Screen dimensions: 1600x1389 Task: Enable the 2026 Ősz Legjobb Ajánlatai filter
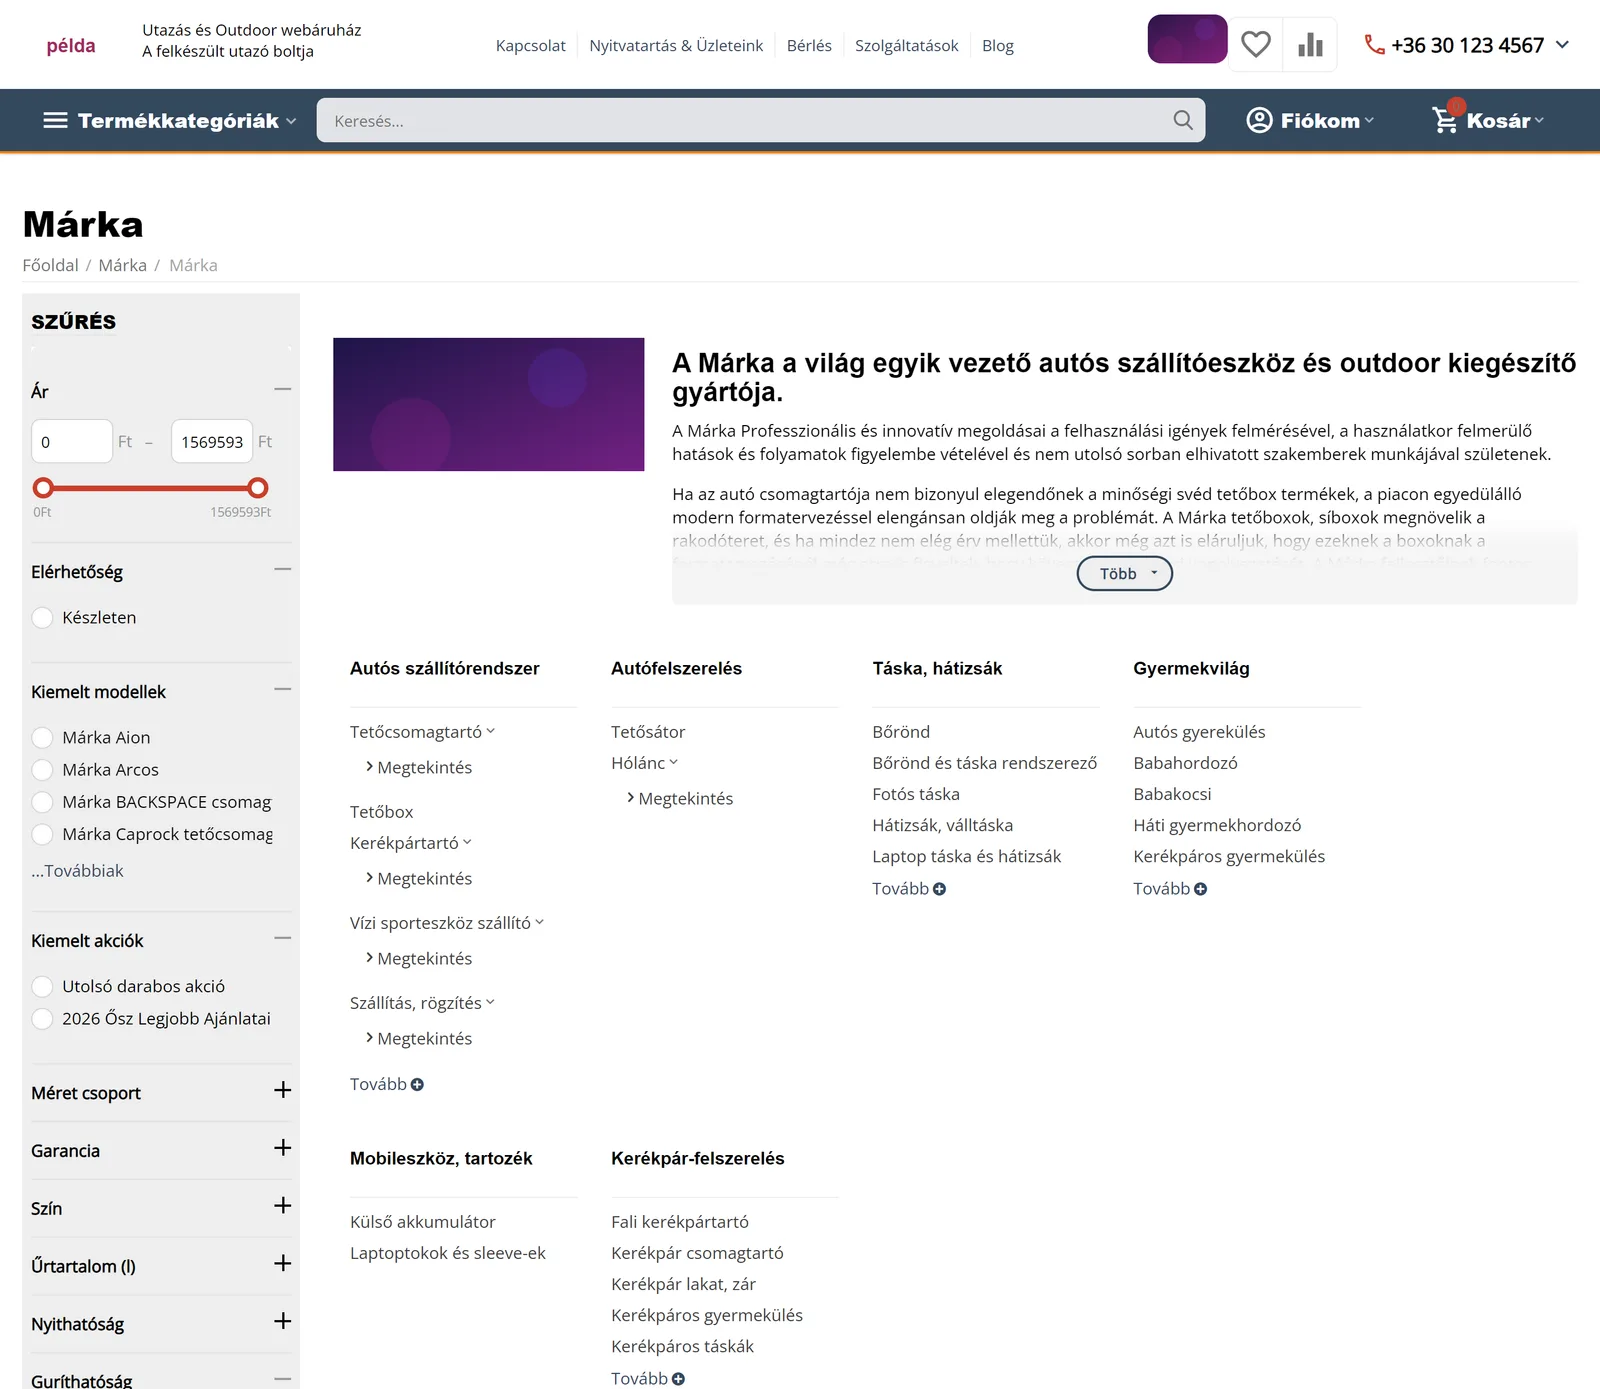[x=43, y=1019]
